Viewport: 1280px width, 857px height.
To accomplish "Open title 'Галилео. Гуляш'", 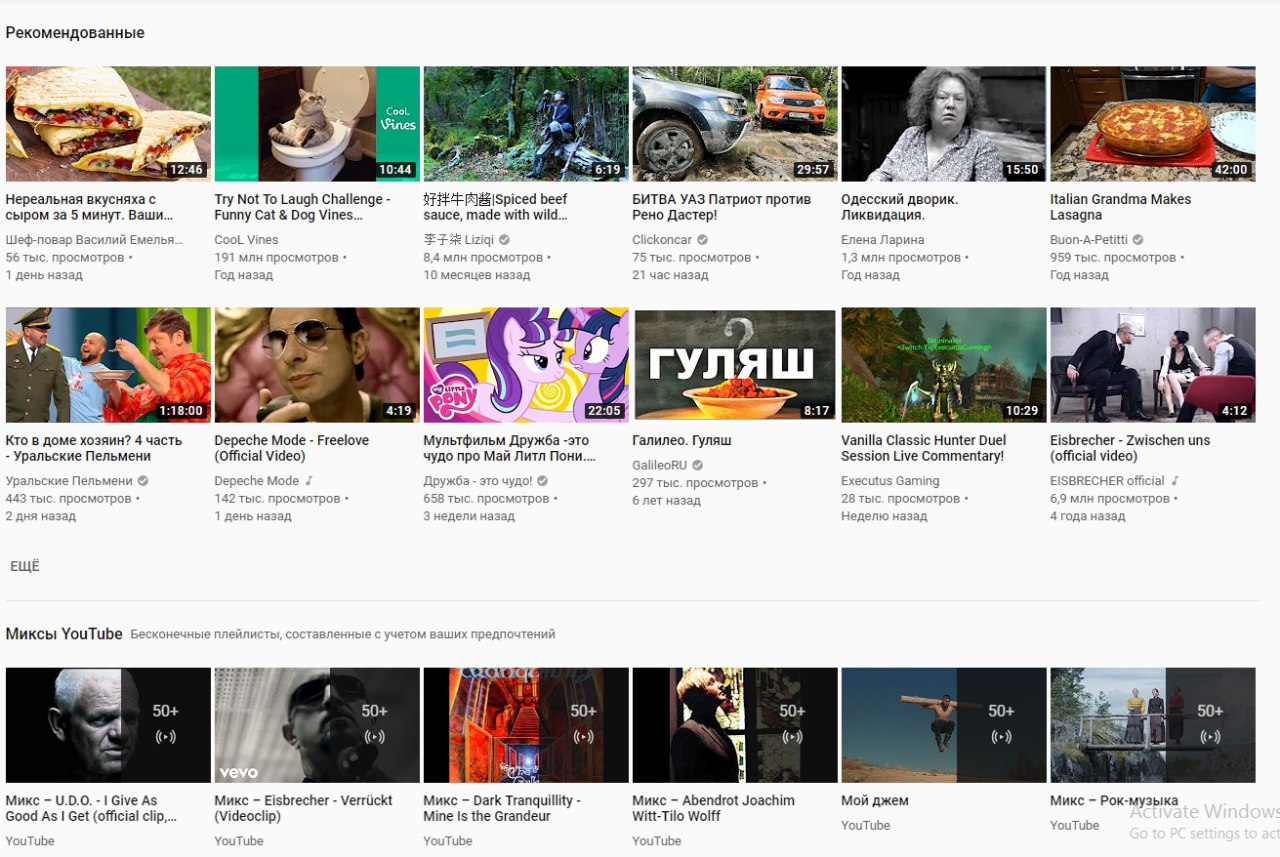I will [x=682, y=440].
